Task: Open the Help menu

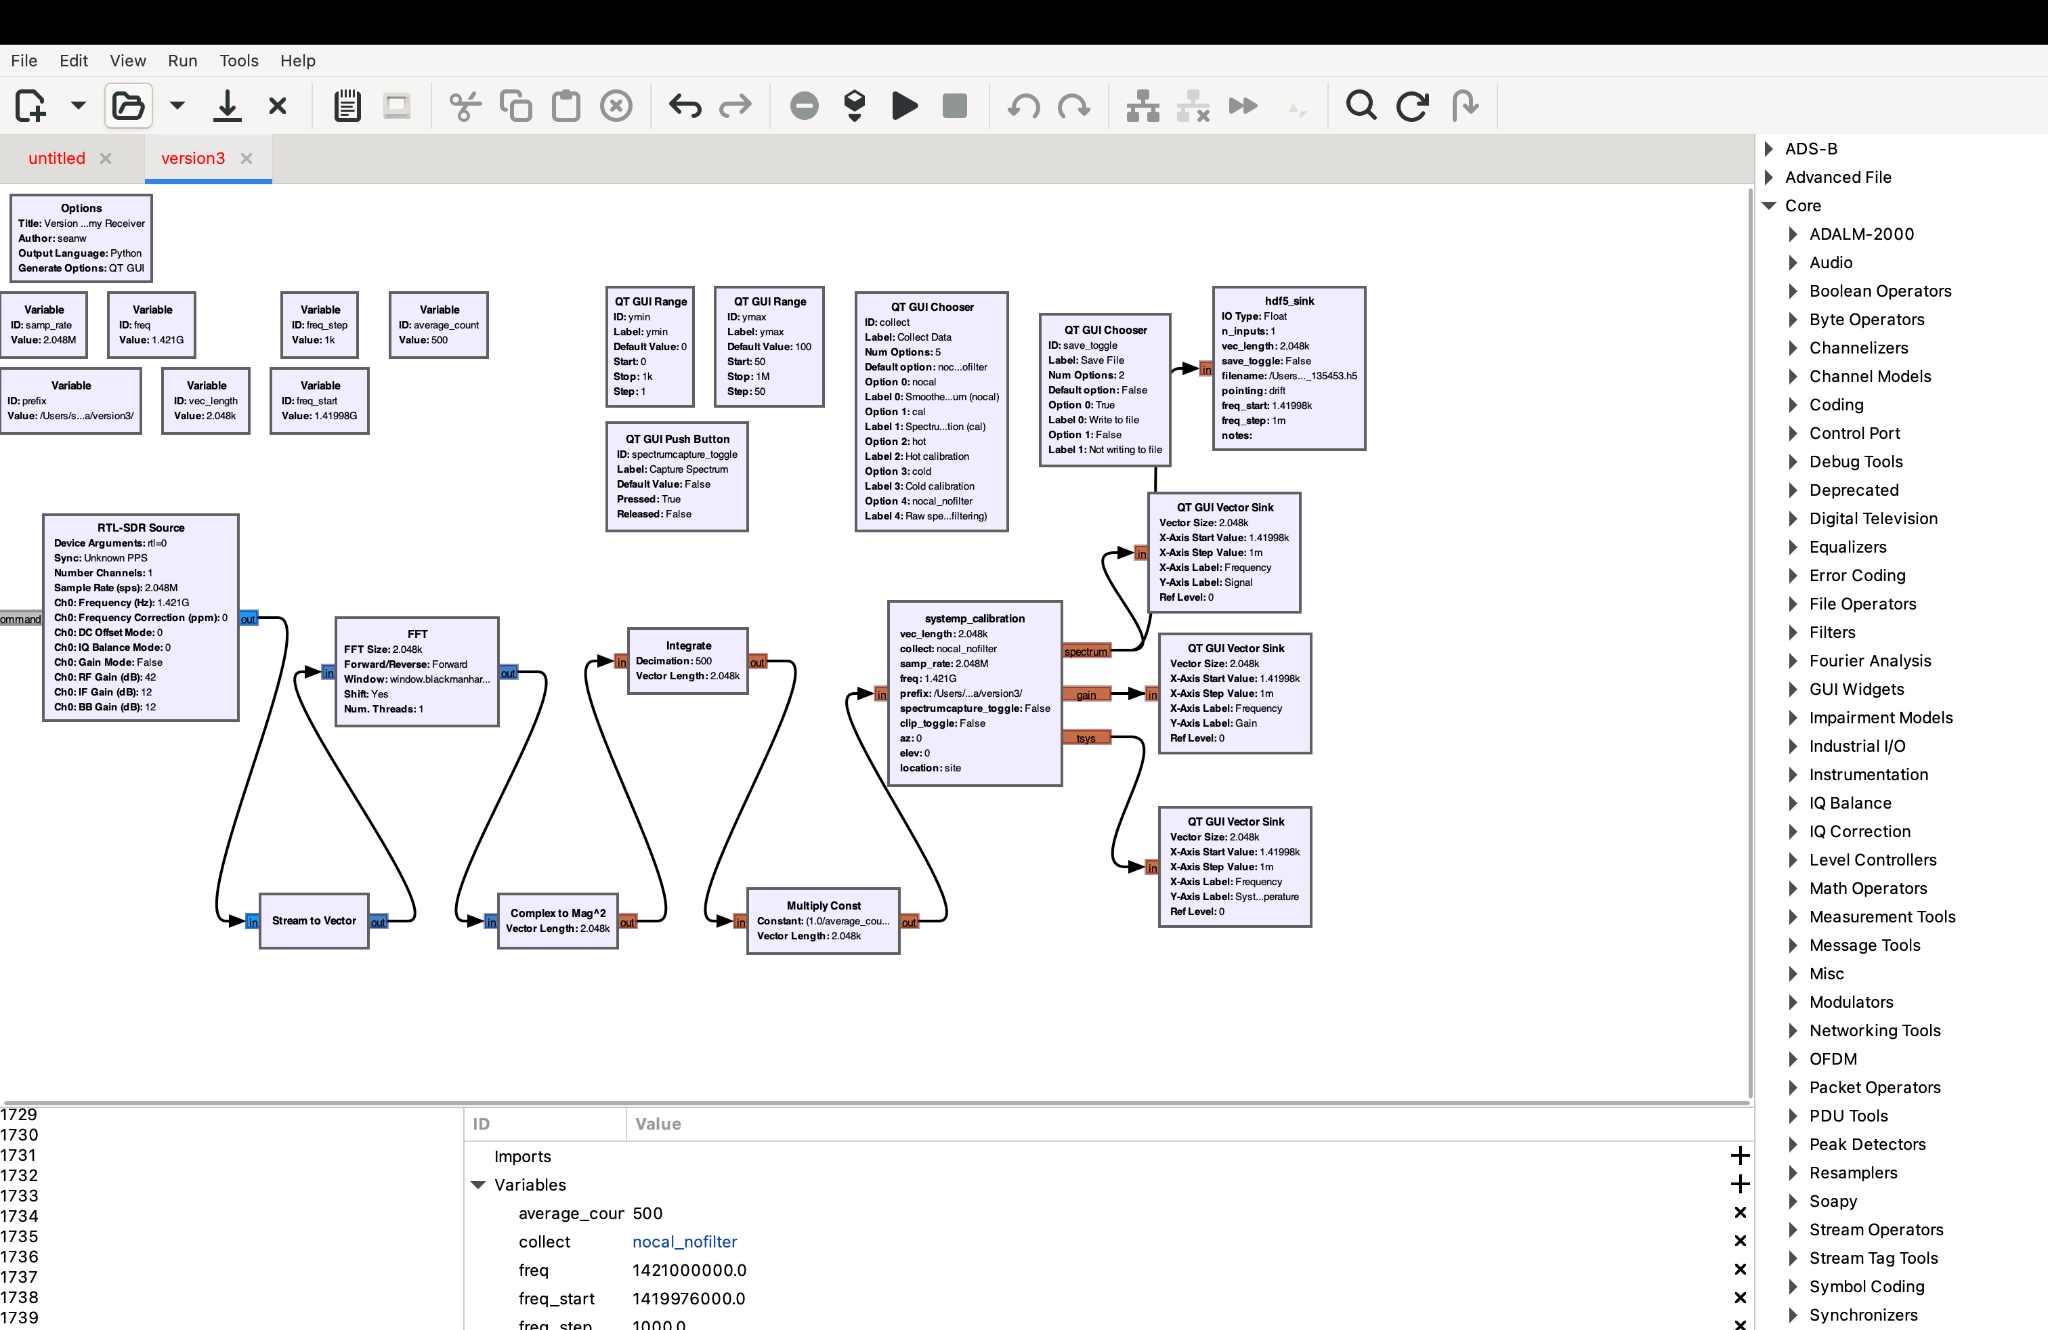Action: pyautogui.click(x=298, y=60)
